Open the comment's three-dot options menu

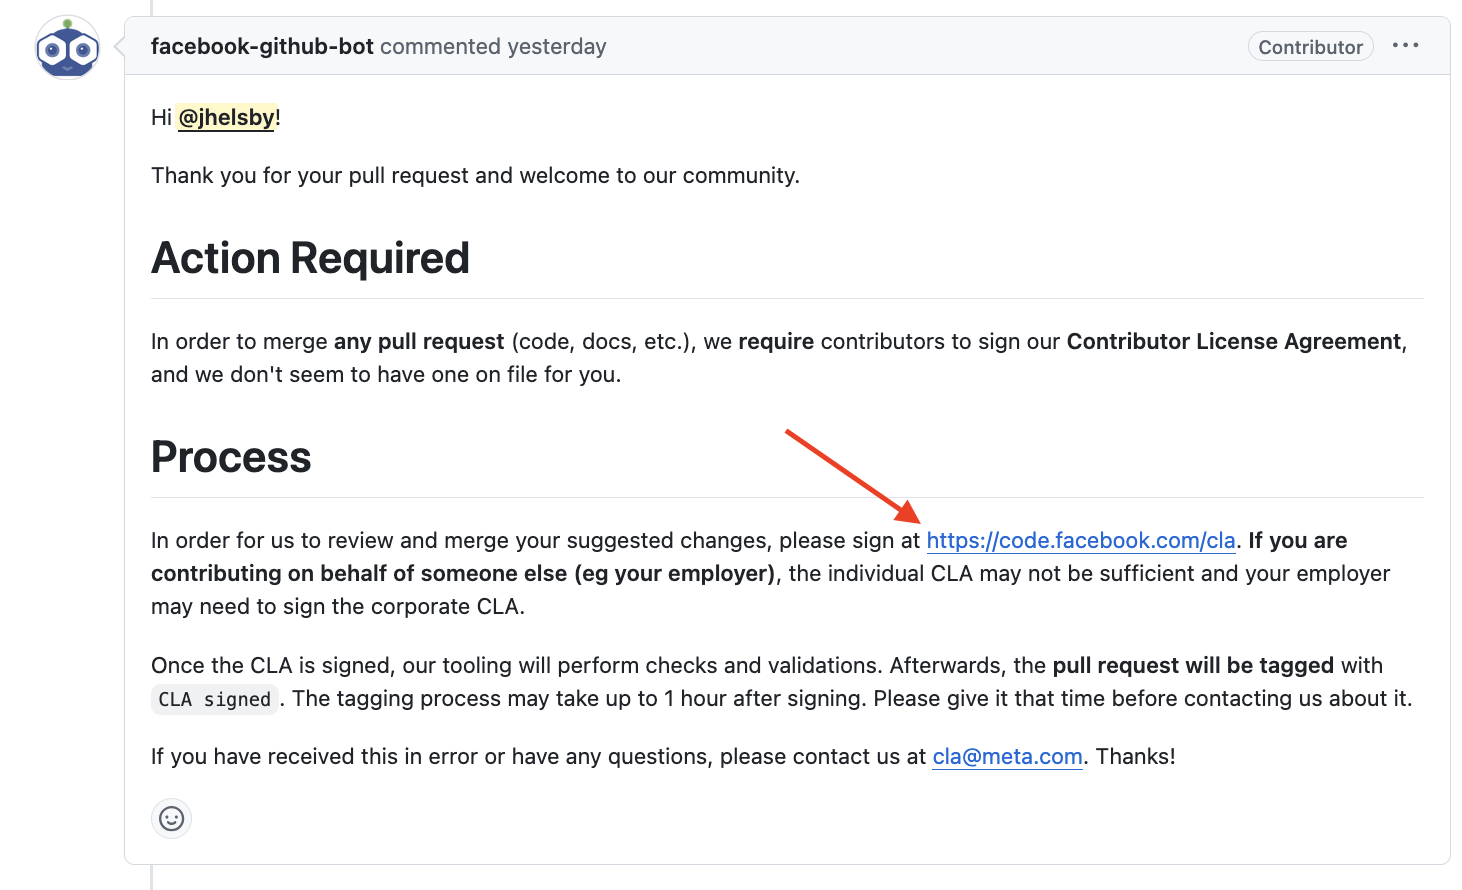(1405, 46)
